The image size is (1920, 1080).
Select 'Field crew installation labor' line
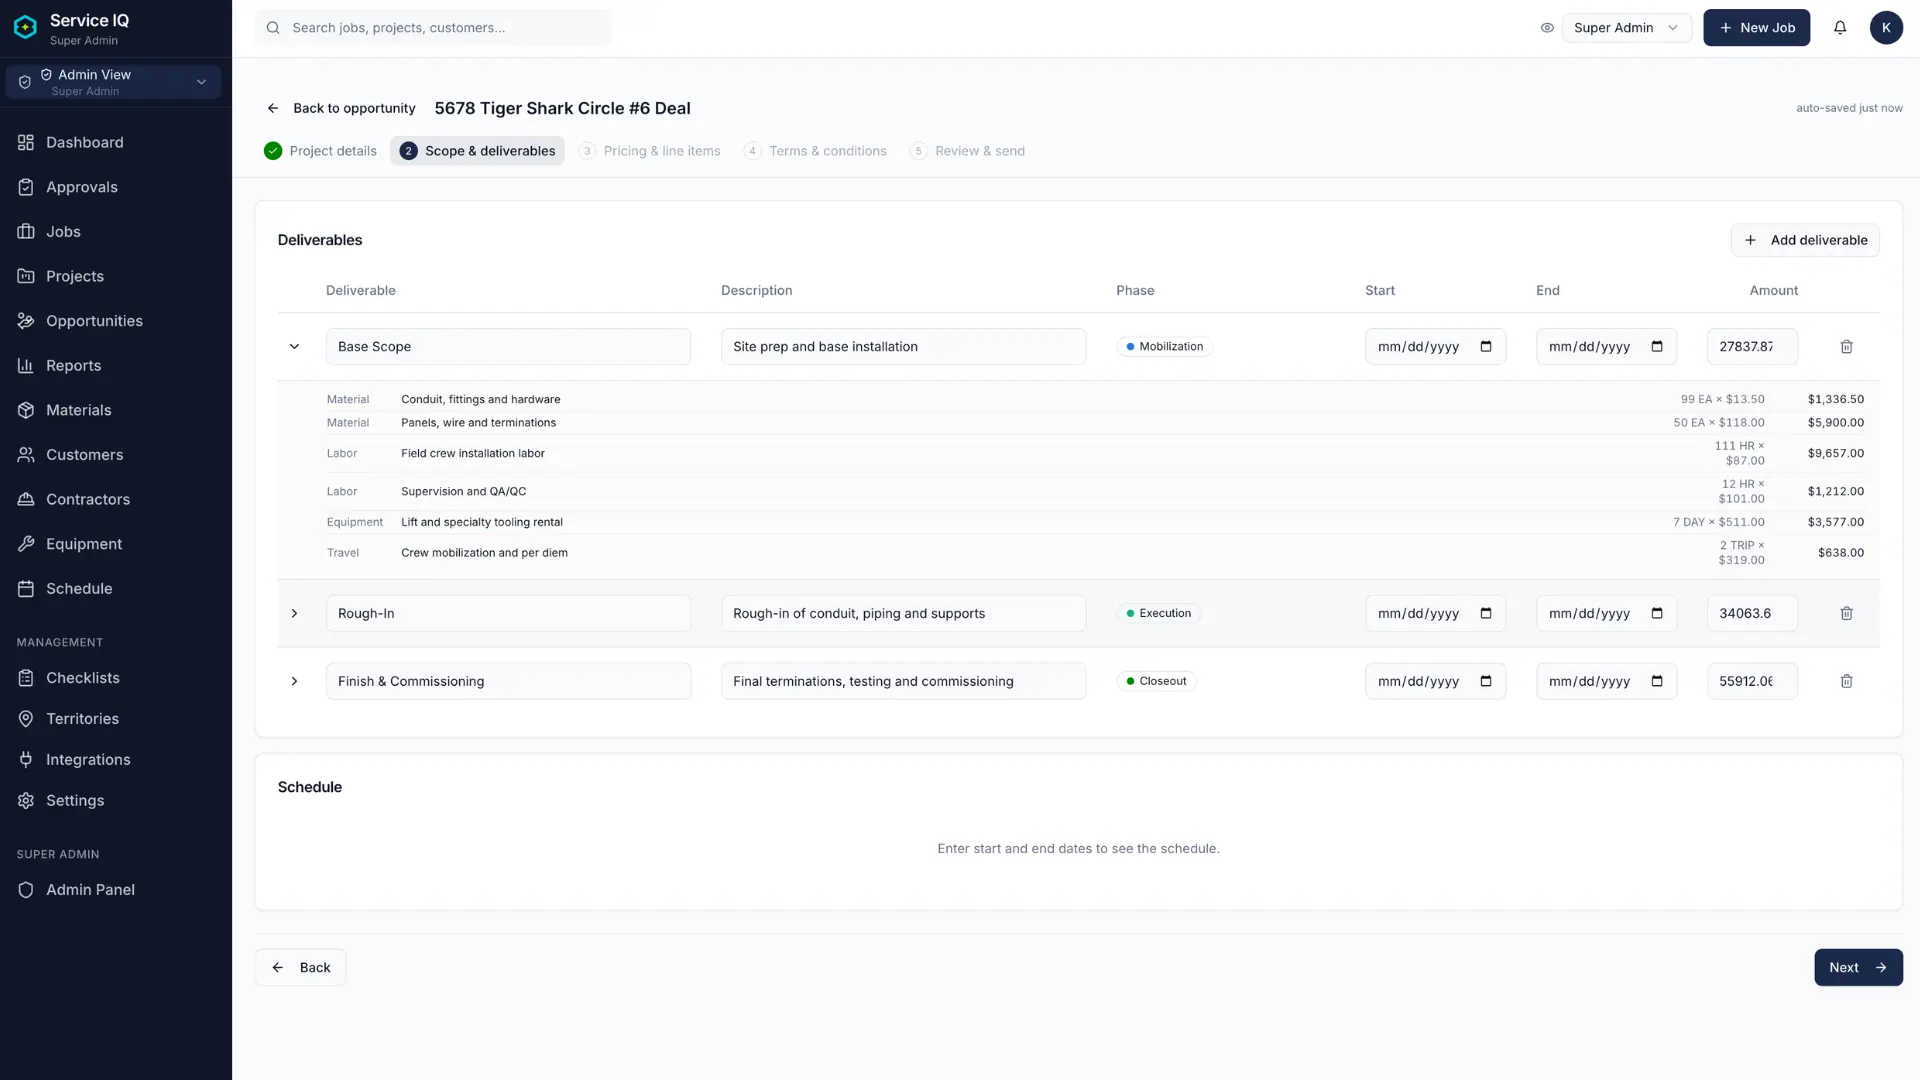473,453
